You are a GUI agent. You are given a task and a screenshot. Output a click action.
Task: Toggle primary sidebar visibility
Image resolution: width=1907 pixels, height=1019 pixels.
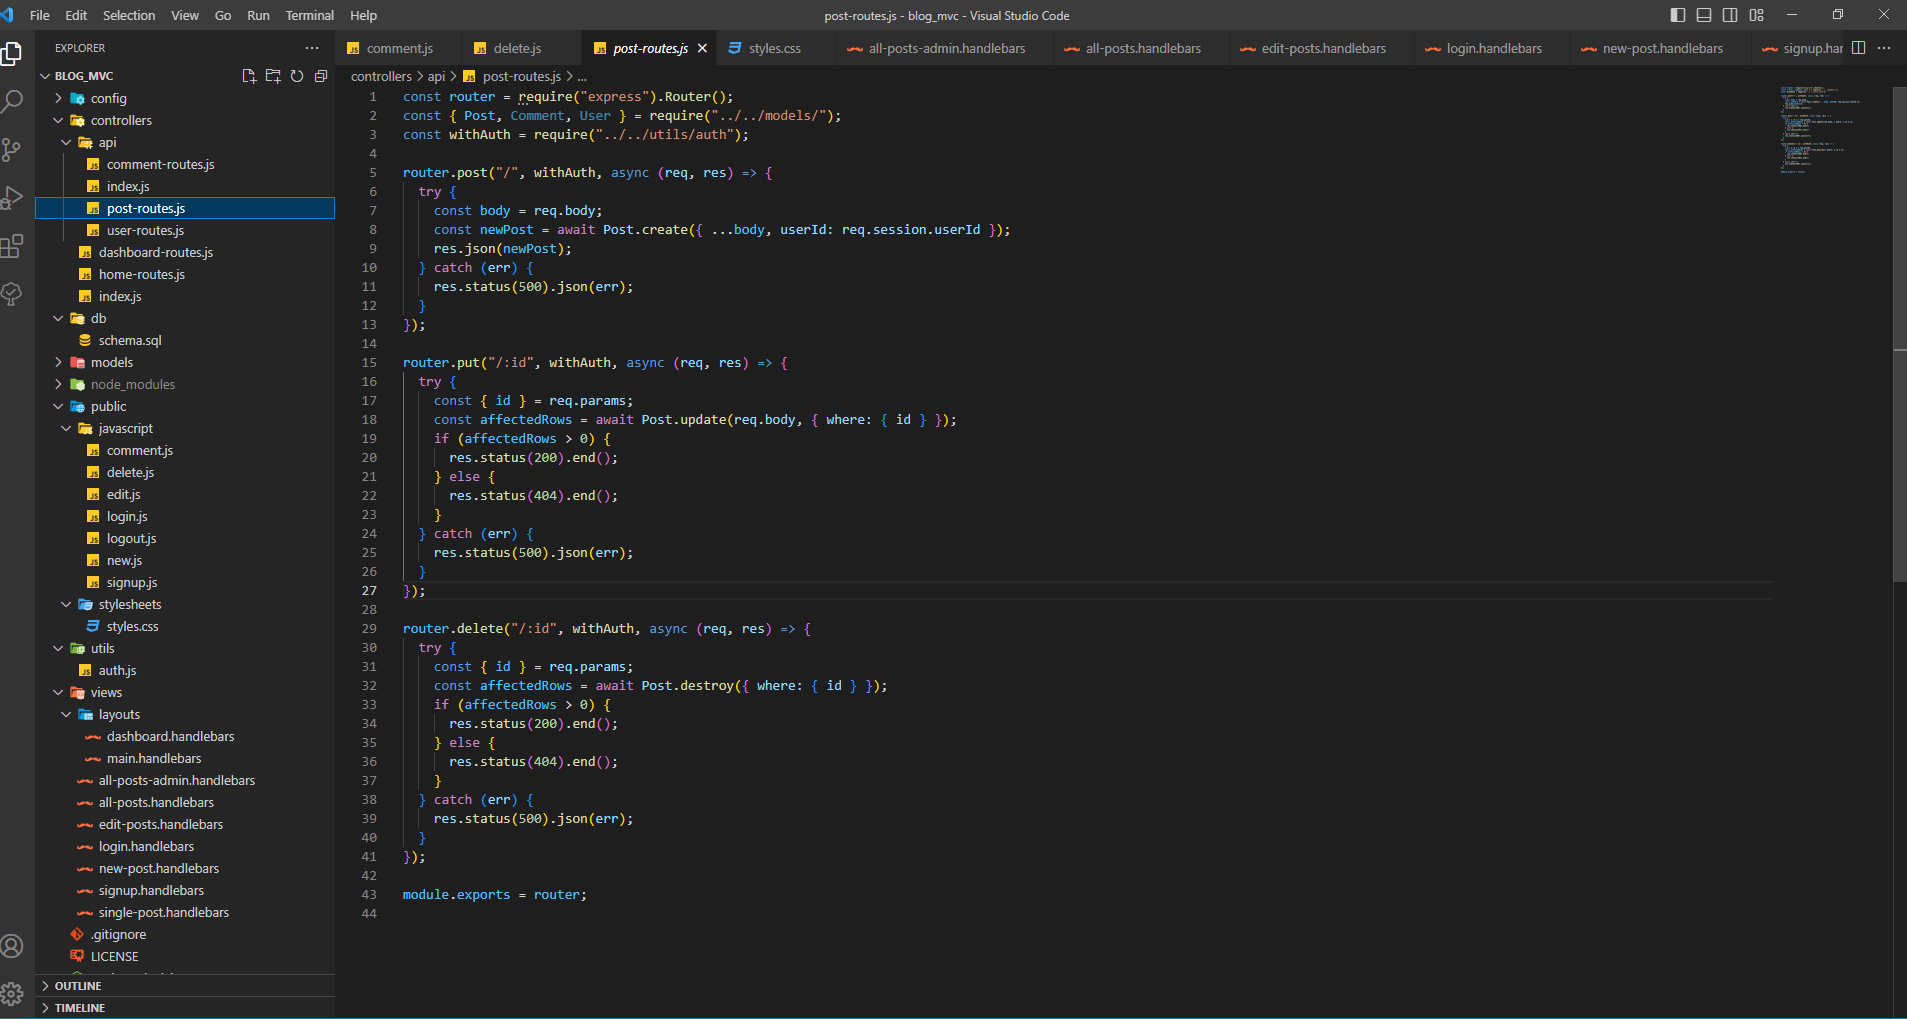click(1678, 15)
